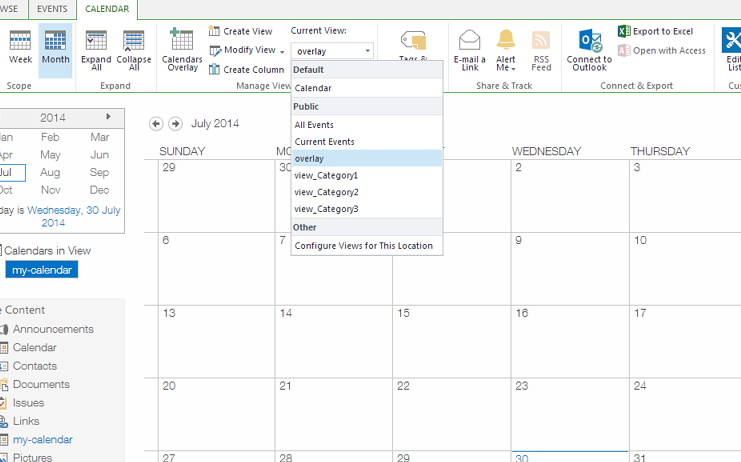Click Create View in ribbon
Image resolution: width=741 pixels, height=462 pixels.
241,31
